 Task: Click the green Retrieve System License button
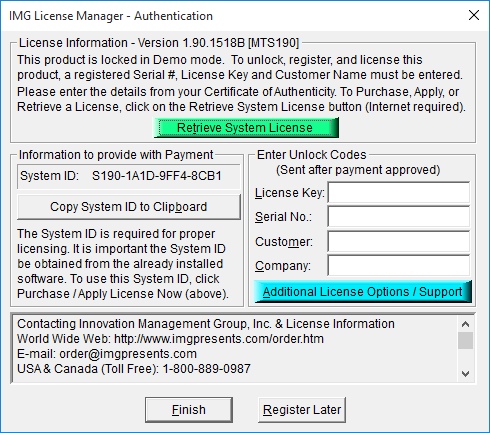pos(246,128)
